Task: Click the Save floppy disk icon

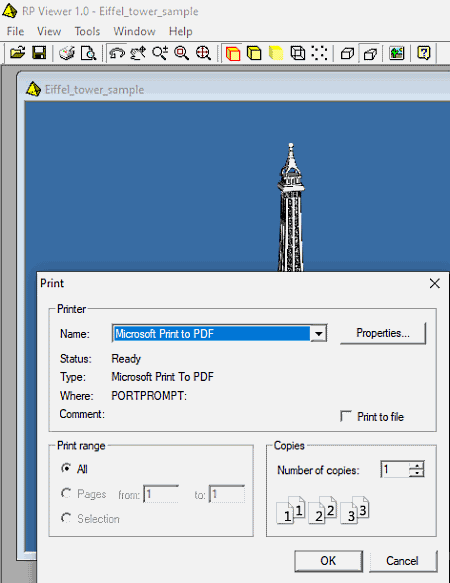Action: click(x=39, y=53)
